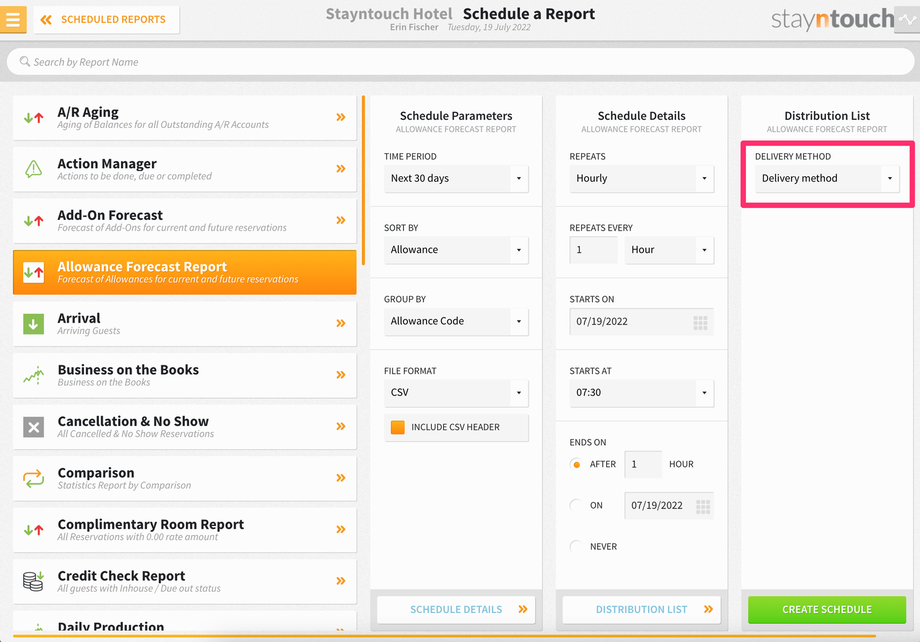Select the A/R Aging report
Viewport: 920px width, 642px height.
[184, 117]
